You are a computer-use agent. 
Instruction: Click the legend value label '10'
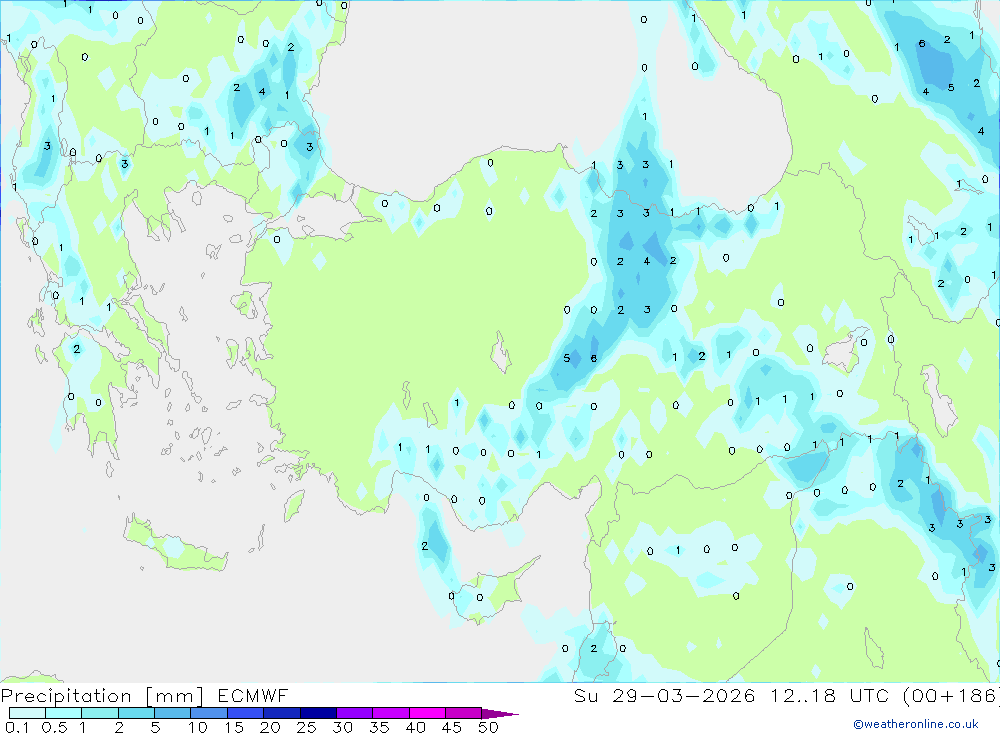point(198,727)
